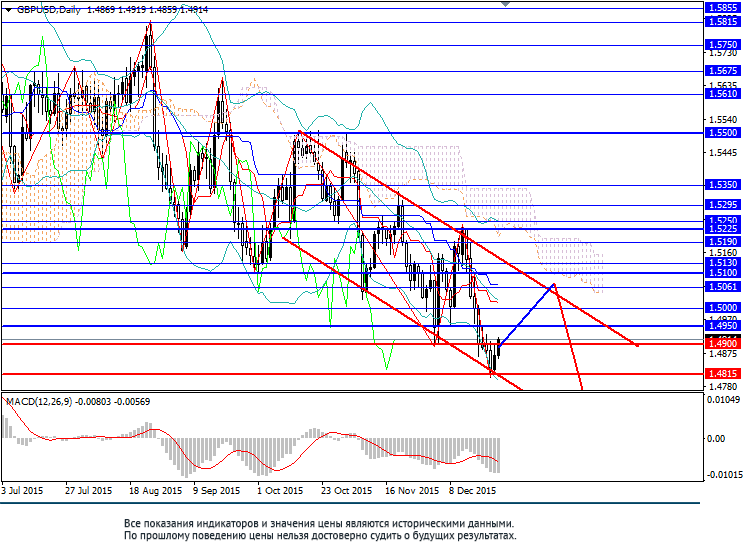Viewport: 743px width, 552px height.
Task: Select the 1.5750 price level label
Action: coord(722,45)
